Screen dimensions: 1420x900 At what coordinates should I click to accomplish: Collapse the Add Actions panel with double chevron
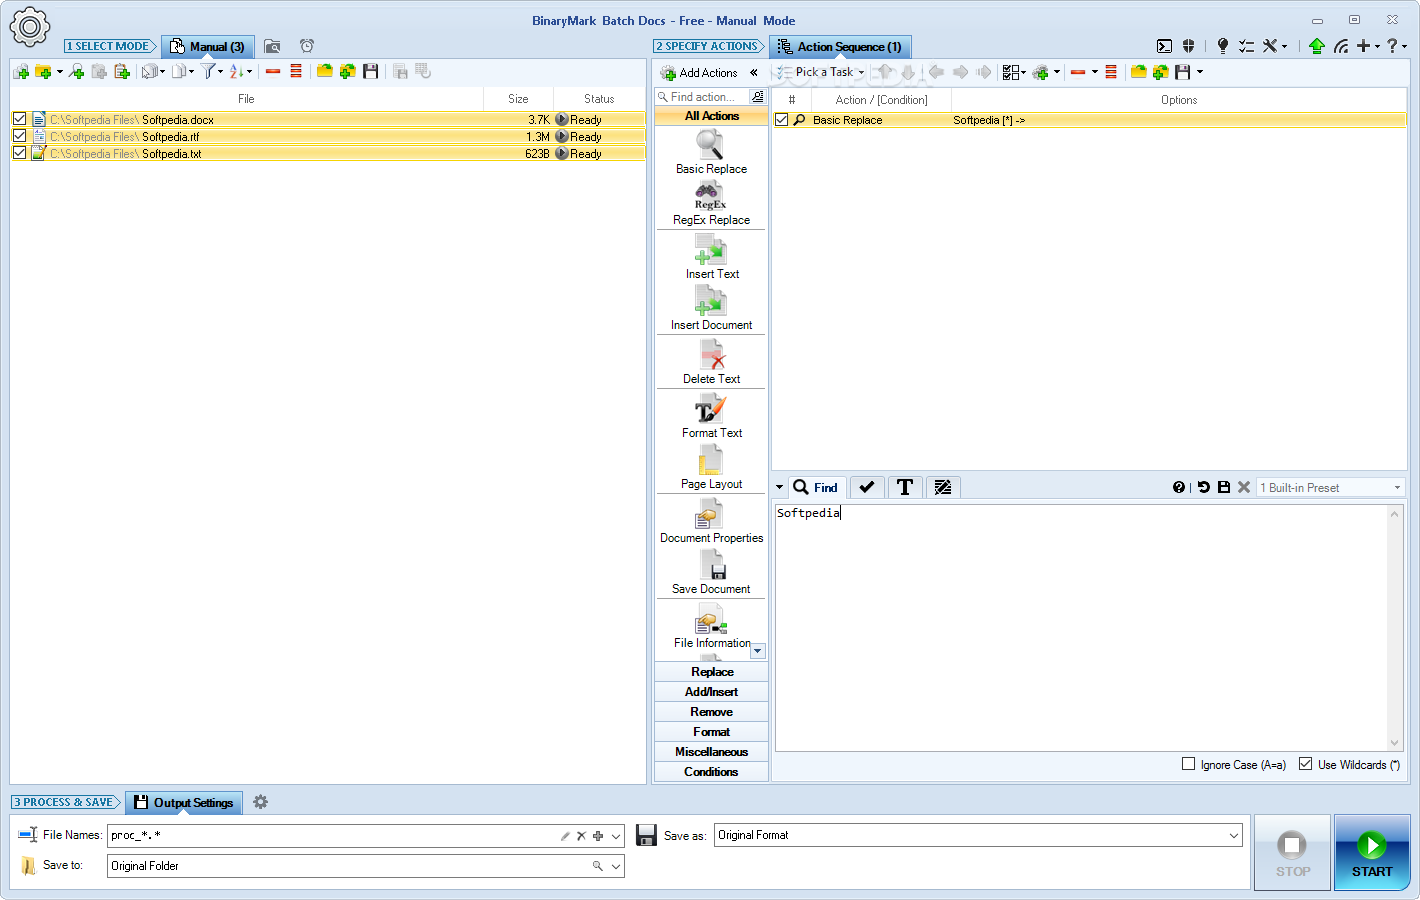pos(754,72)
